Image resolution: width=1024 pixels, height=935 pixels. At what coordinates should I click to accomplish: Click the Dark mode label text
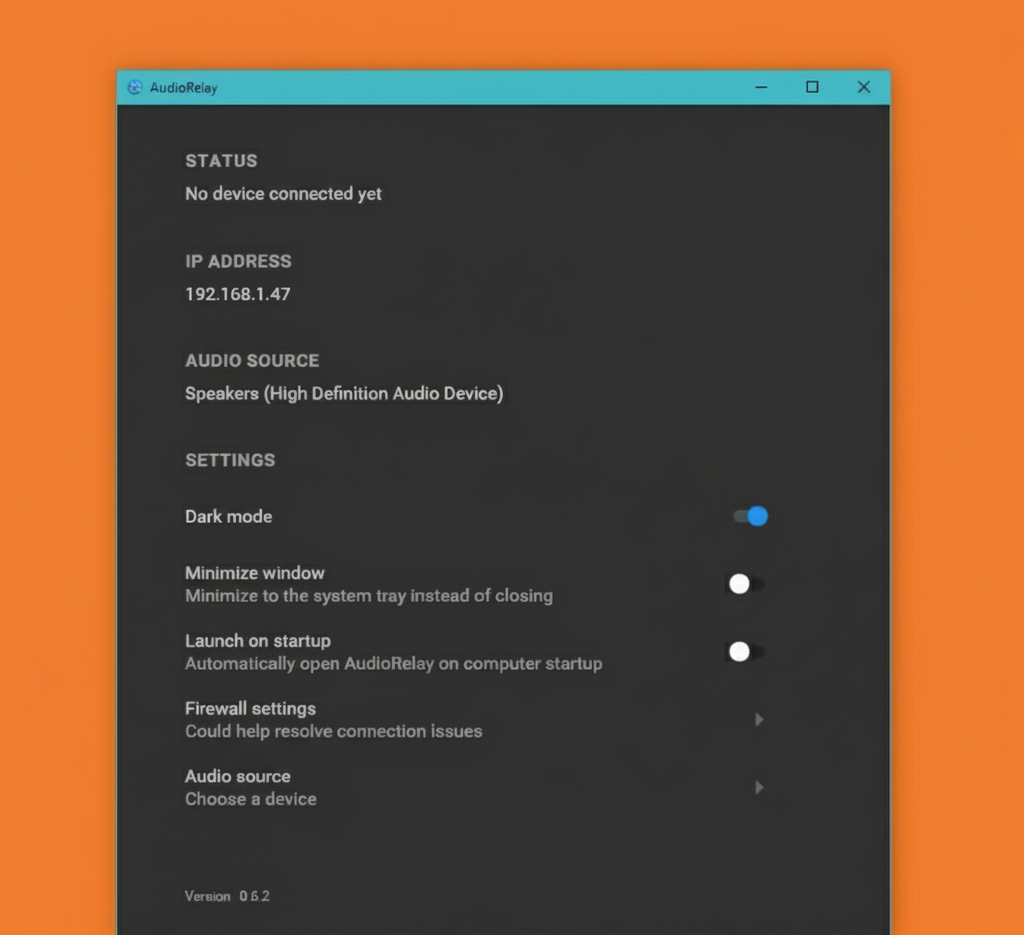228,517
